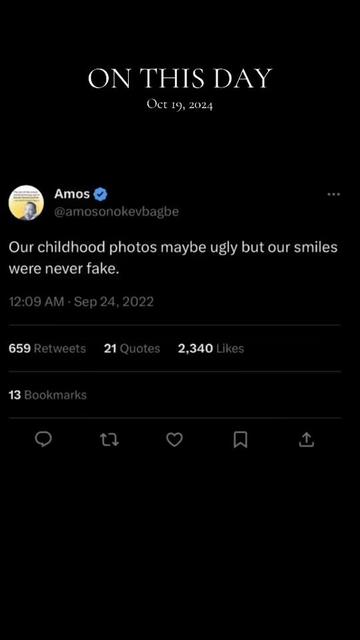Click the word Retweets beside 659
The width and height of the screenshot is (360, 640).
[60, 349]
